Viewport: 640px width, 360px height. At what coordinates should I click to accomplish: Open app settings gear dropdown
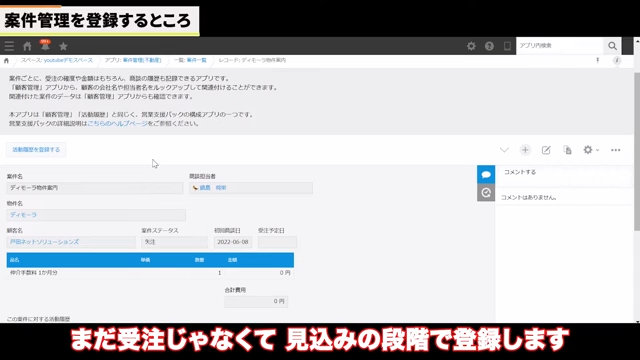pyautogui.click(x=591, y=150)
